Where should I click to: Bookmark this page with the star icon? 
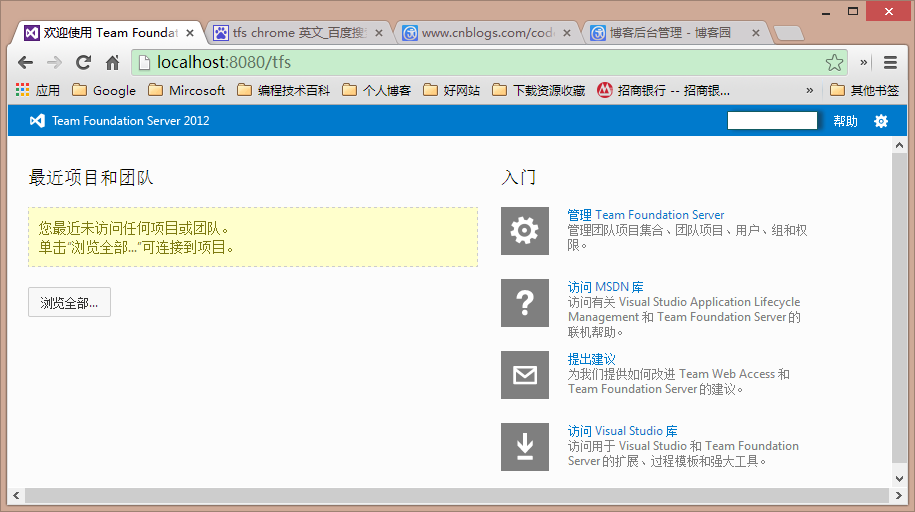(834, 62)
